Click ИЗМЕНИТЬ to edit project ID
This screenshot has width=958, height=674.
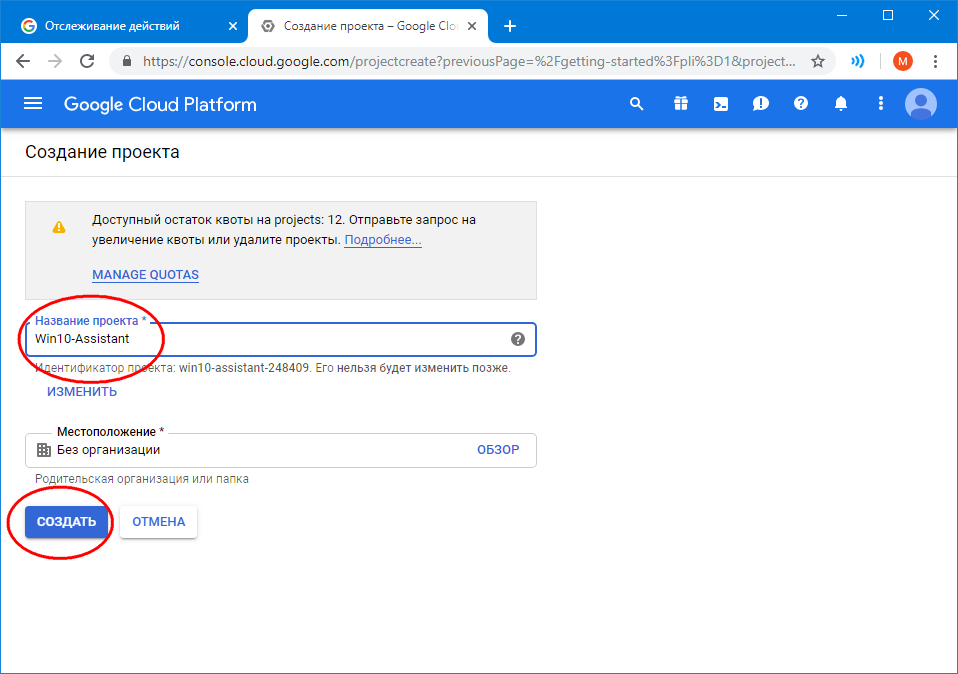82,392
